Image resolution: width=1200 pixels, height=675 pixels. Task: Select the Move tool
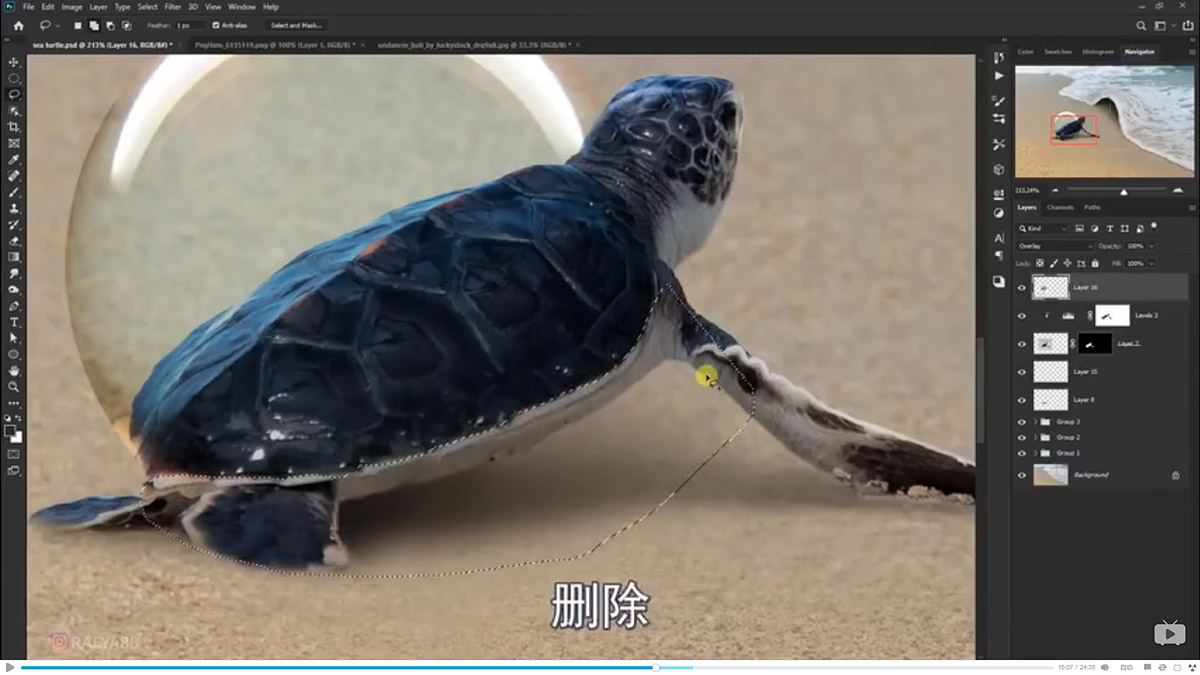coord(13,60)
